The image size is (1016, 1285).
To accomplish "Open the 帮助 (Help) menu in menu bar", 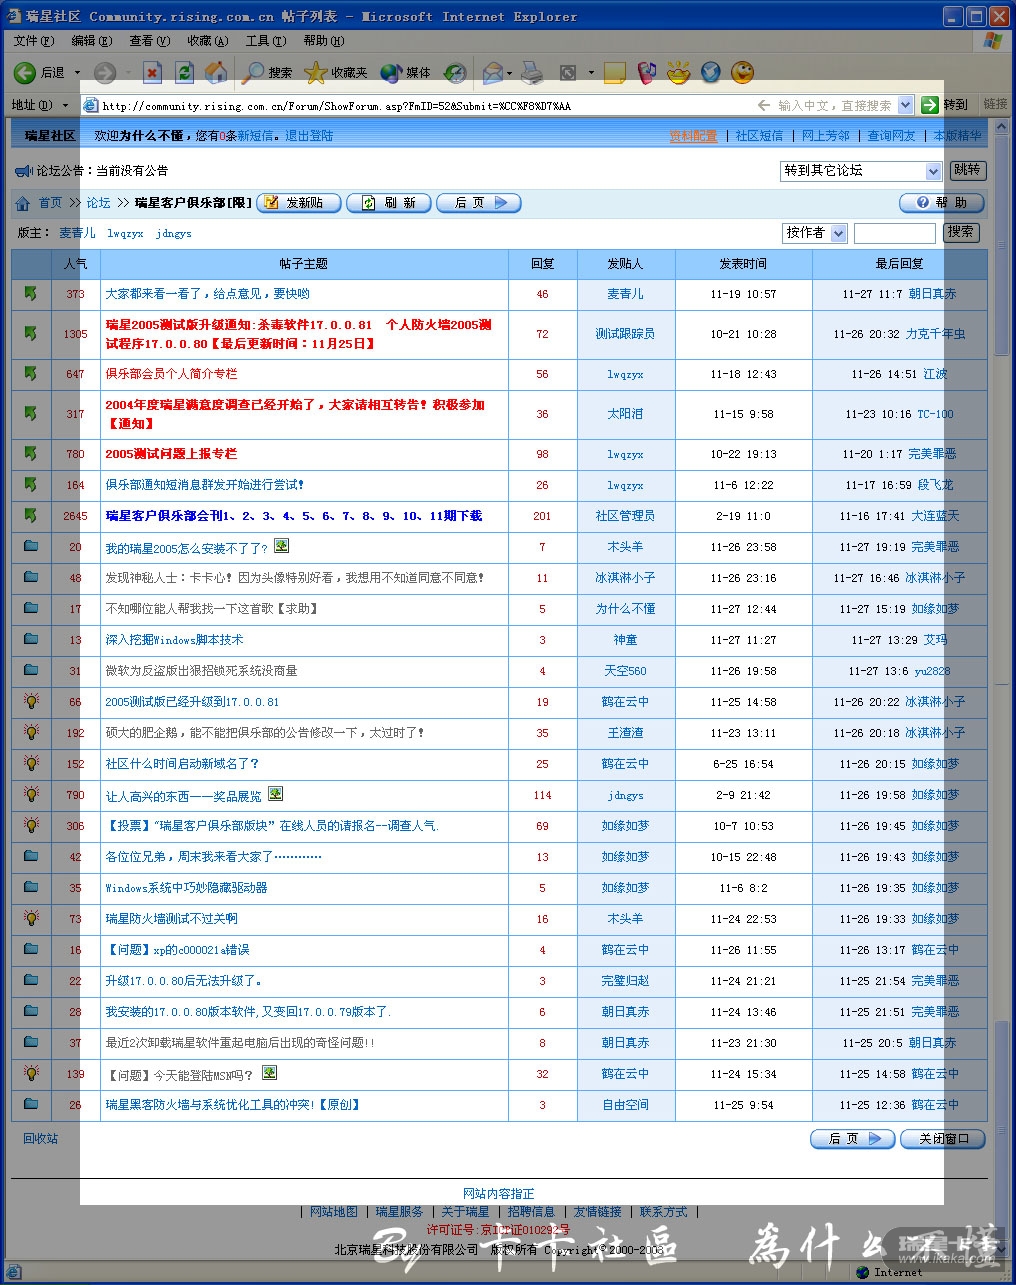I will tap(323, 41).
